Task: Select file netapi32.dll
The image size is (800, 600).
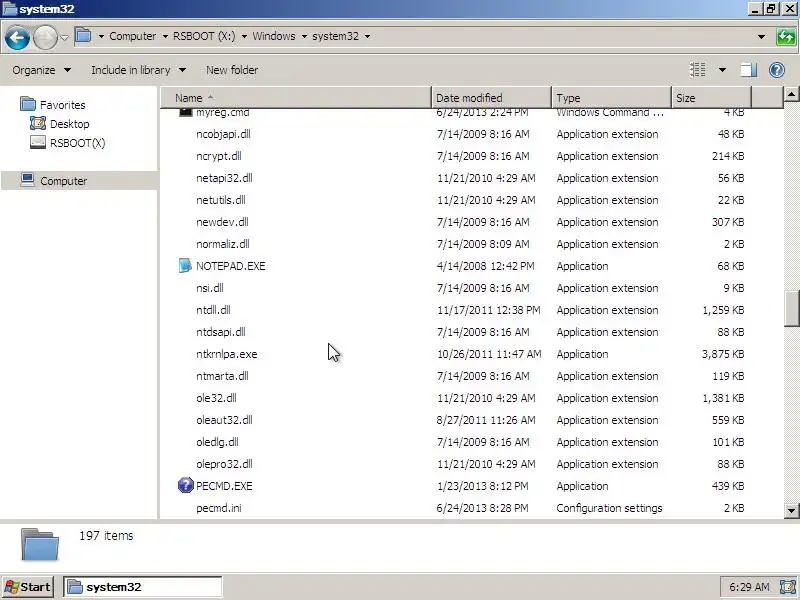Action: pyautogui.click(x=224, y=178)
